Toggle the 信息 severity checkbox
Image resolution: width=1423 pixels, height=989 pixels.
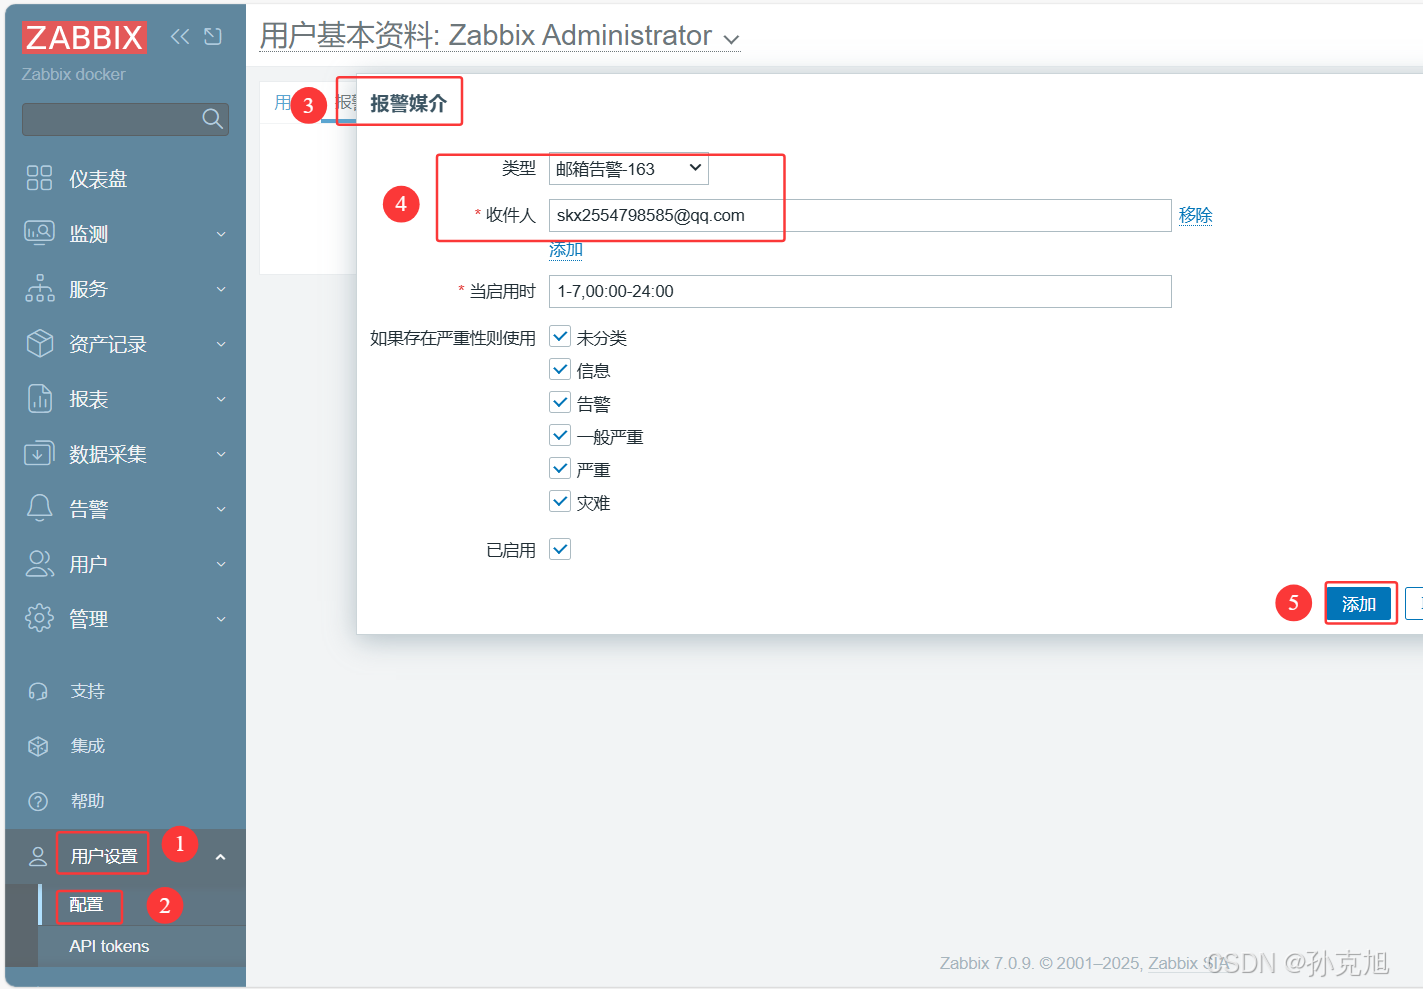pyautogui.click(x=560, y=370)
